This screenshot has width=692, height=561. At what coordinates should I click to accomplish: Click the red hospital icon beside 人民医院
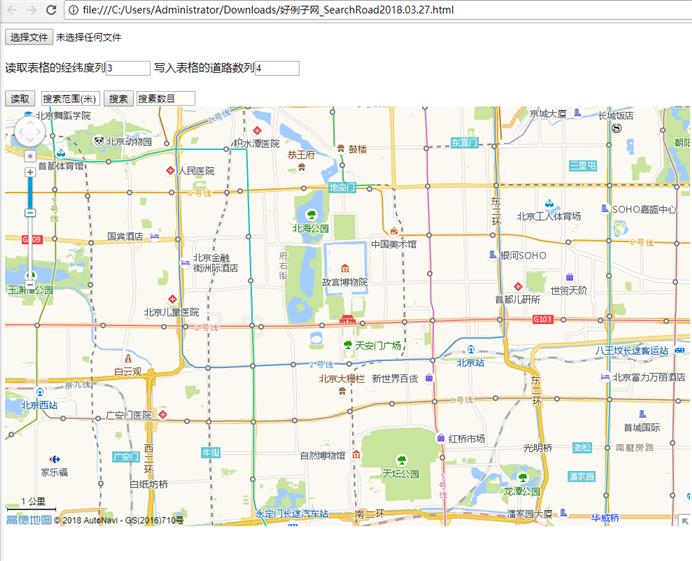[170, 170]
